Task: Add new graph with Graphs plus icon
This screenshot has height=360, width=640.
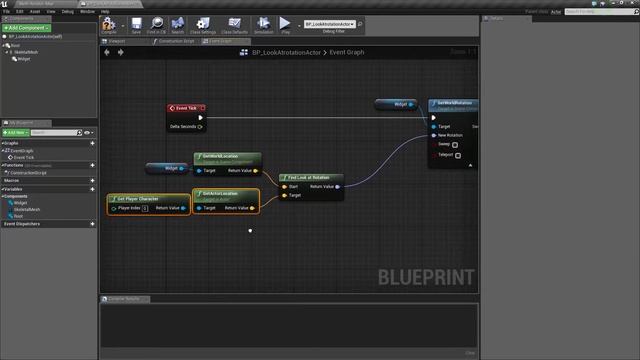Action: coord(92,143)
